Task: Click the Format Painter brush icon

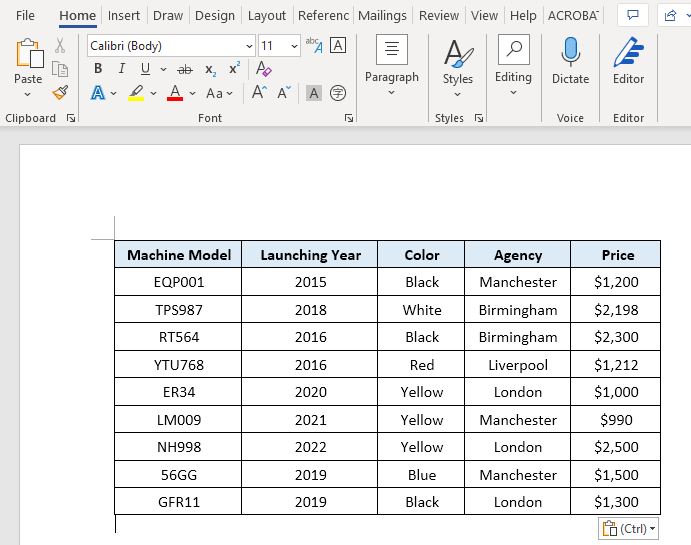Action: tap(60, 93)
